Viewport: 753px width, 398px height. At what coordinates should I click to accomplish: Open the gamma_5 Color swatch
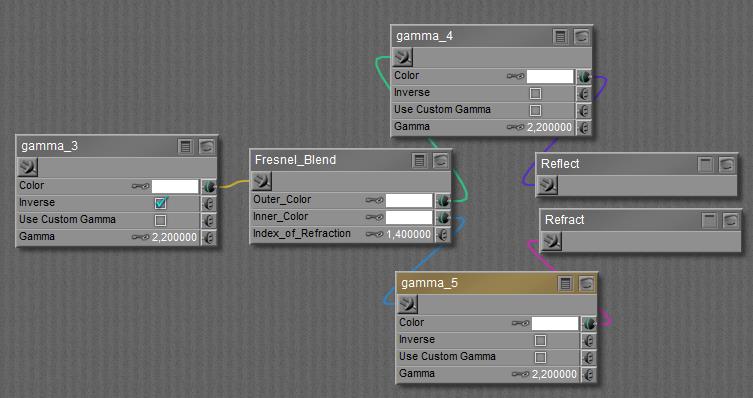[555, 324]
